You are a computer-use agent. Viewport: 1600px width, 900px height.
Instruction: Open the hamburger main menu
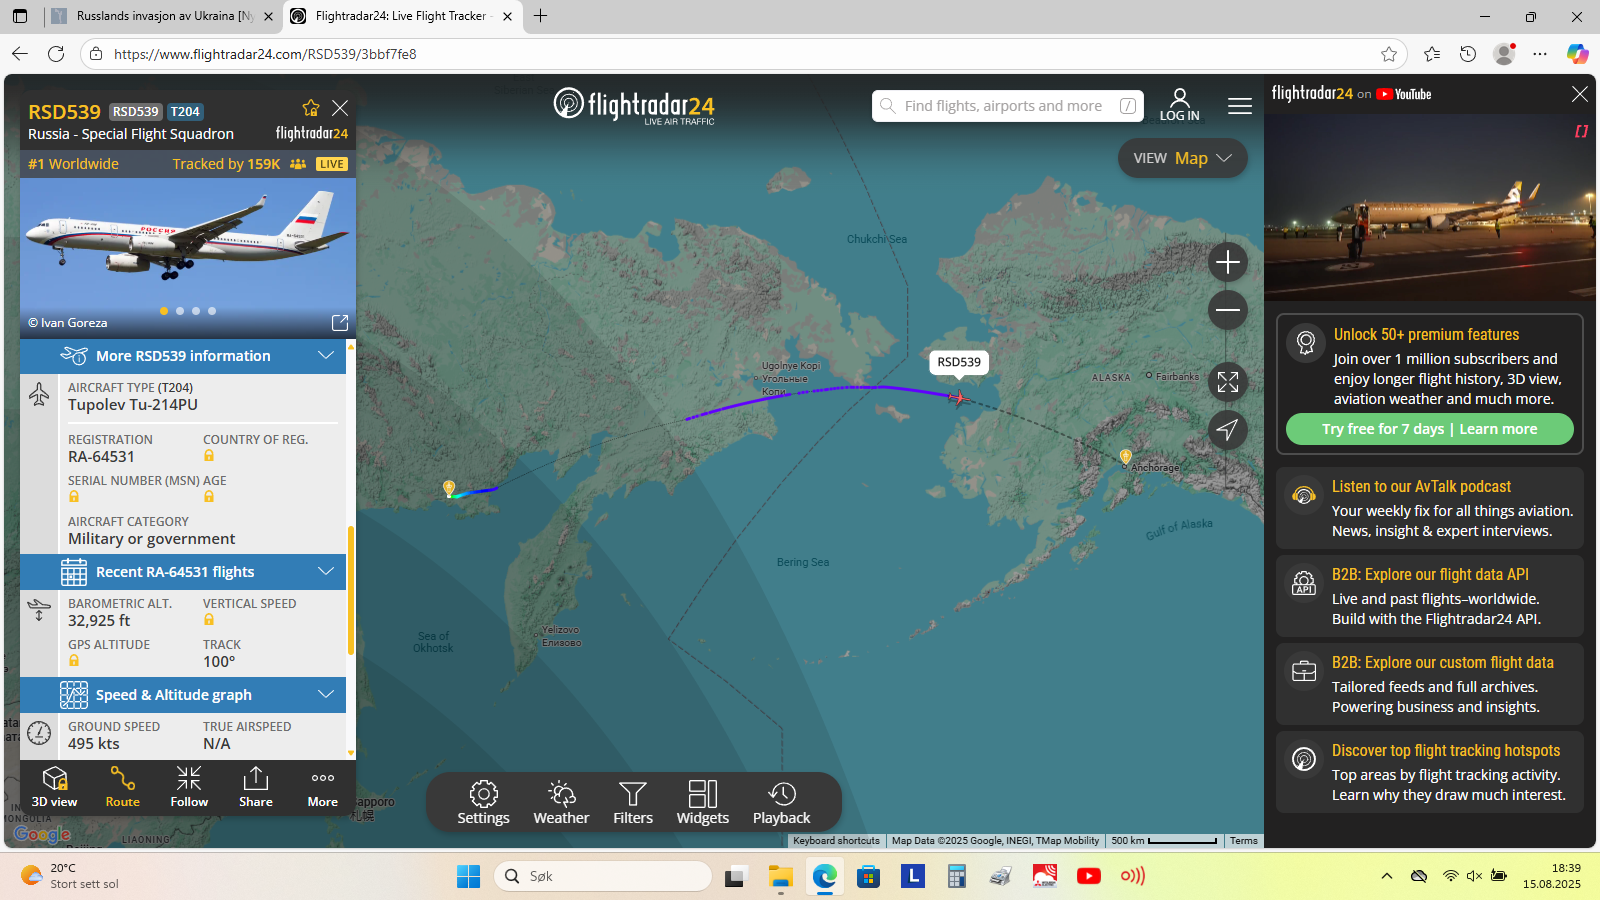(x=1240, y=106)
